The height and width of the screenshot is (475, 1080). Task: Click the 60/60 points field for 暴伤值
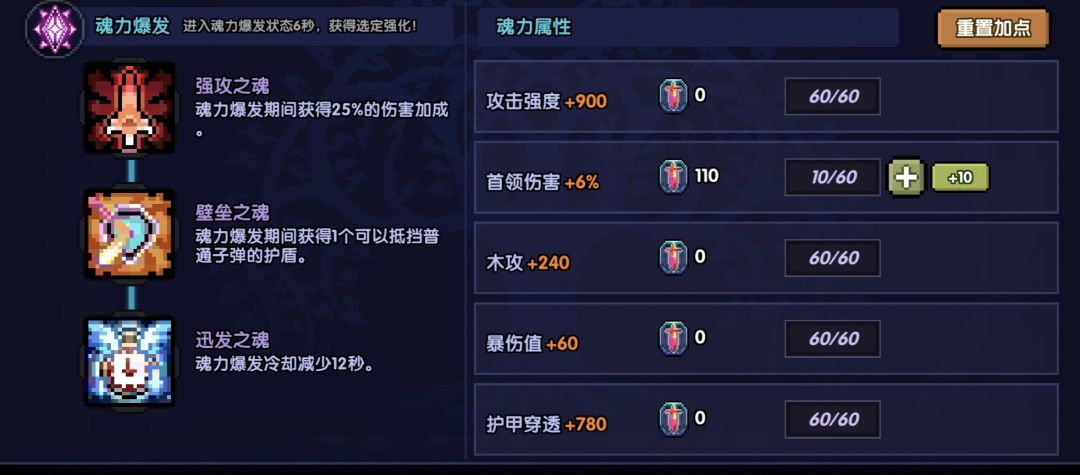[833, 339]
